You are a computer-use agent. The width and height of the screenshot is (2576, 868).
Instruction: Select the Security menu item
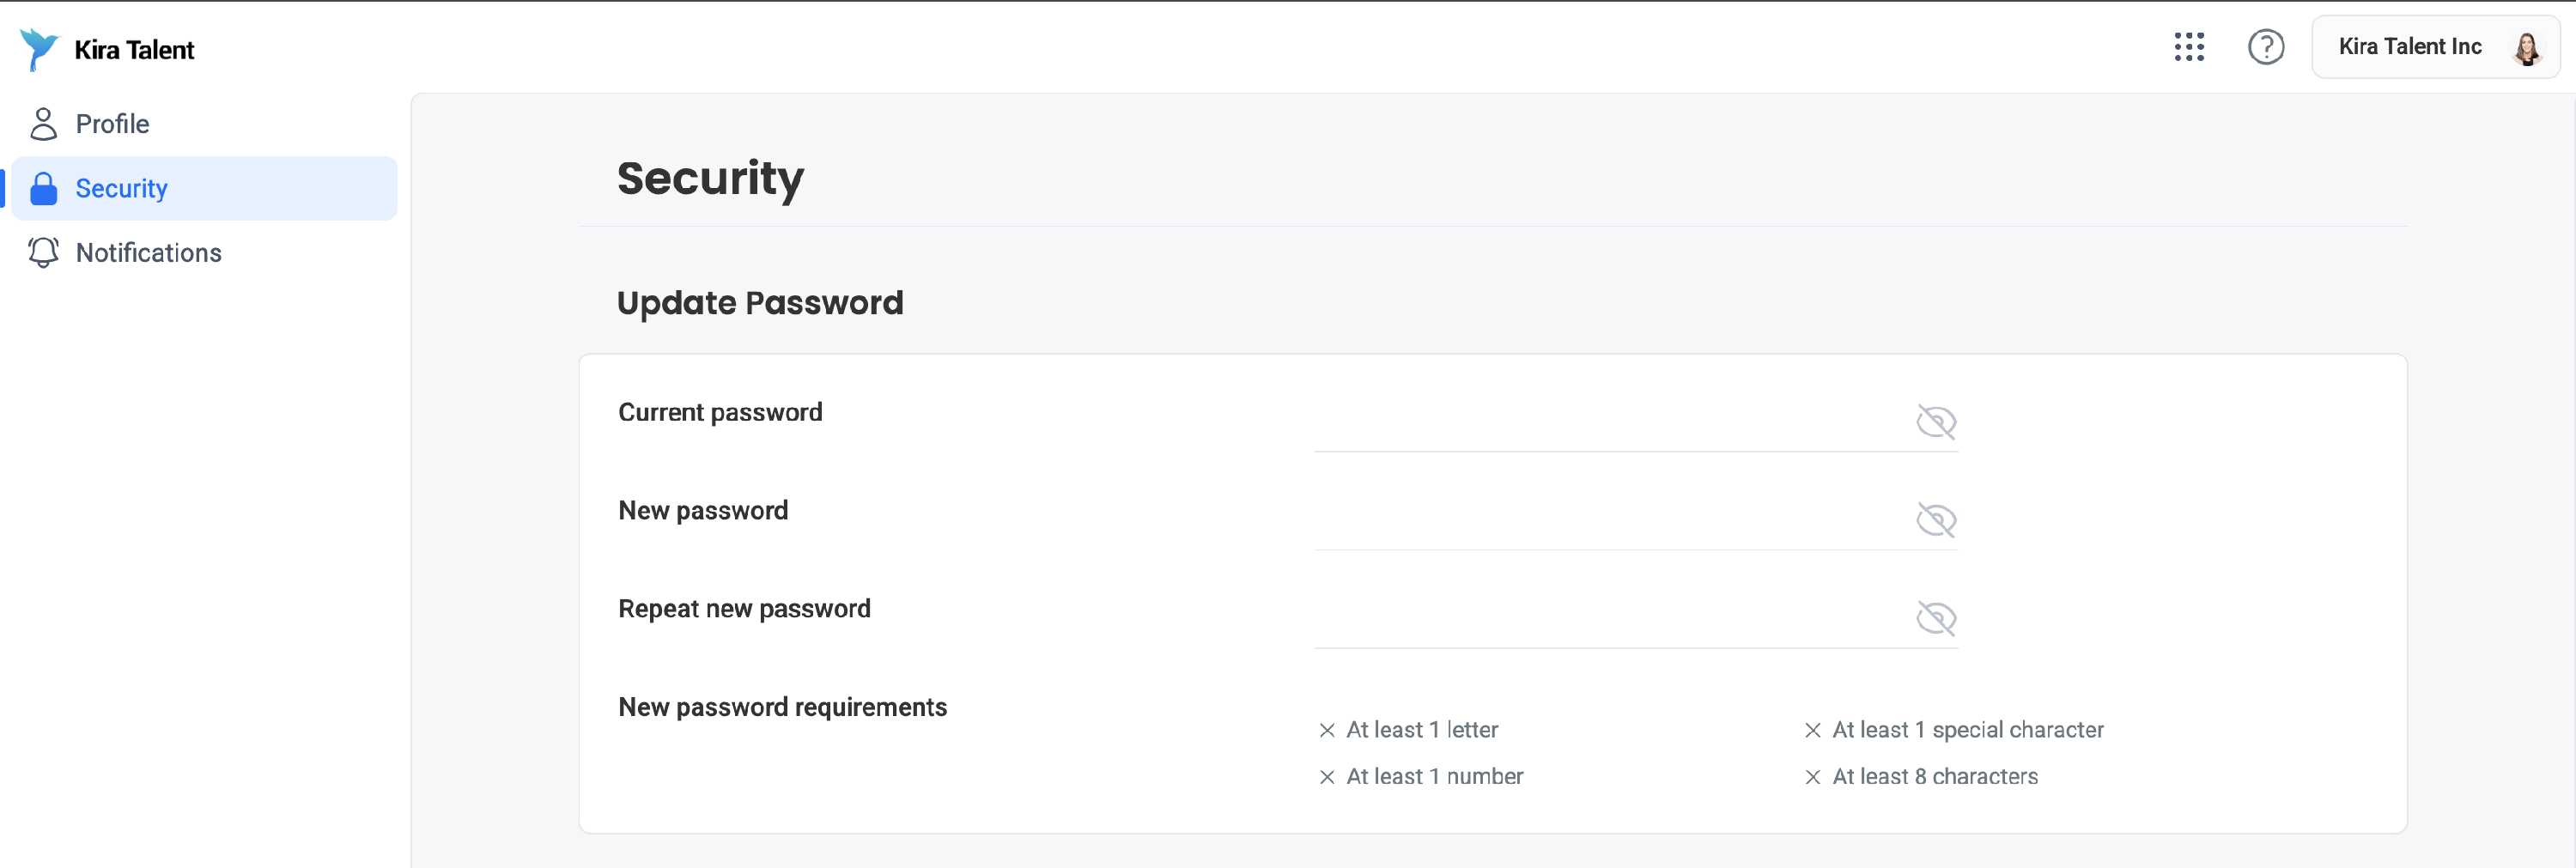click(x=204, y=188)
